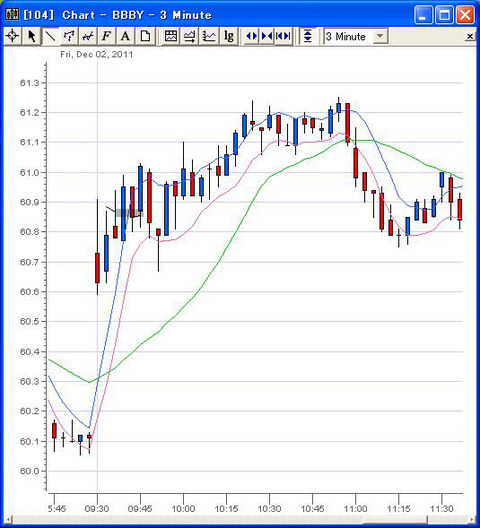The image size is (480, 528).
Task: Click the 11:00 time axis label
Action: [355, 509]
